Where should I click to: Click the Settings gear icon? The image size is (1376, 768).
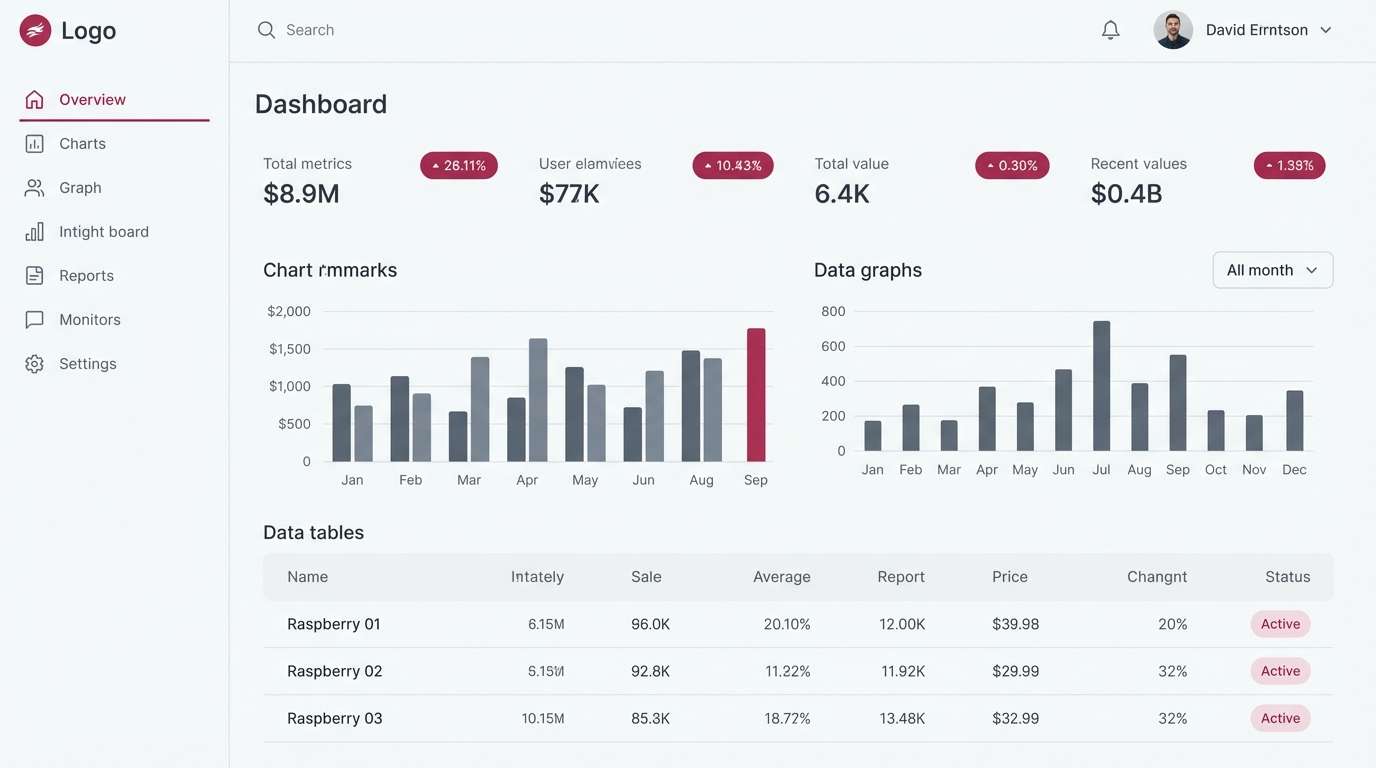[x=34, y=364]
